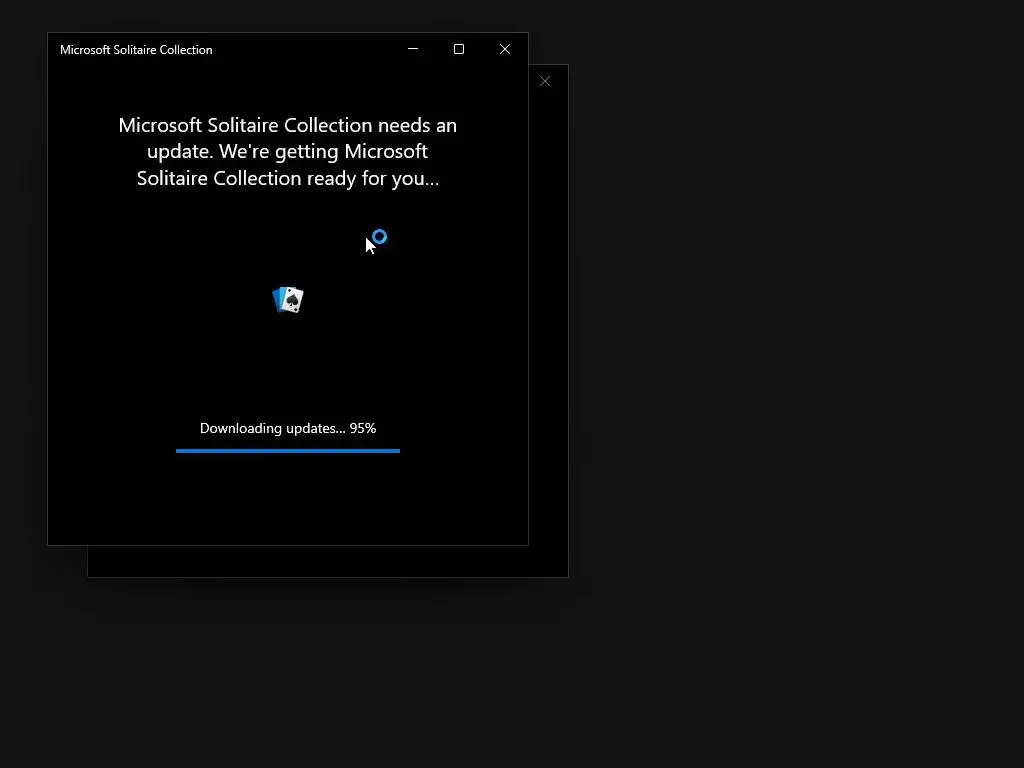1024x768 pixels.
Task: Close the Microsoft Solitaire Collection window
Action: (x=505, y=49)
